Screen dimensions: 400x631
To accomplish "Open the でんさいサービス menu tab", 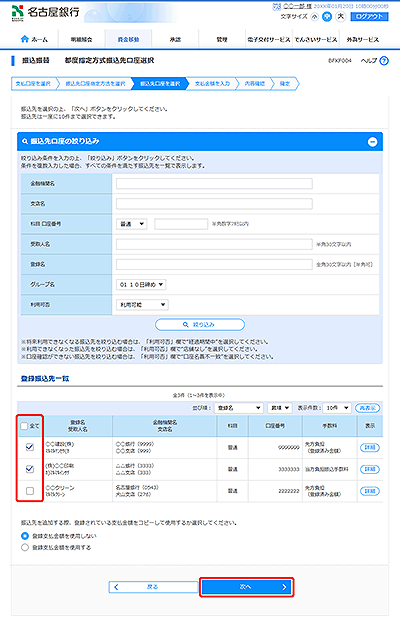I will (x=316, y=39).
